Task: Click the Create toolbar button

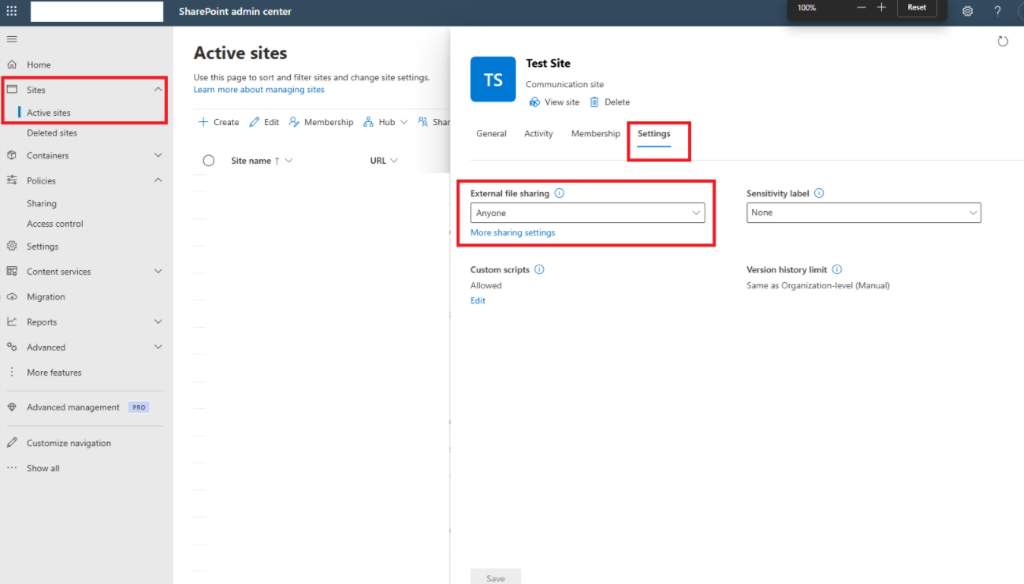Action: (219, 122)
